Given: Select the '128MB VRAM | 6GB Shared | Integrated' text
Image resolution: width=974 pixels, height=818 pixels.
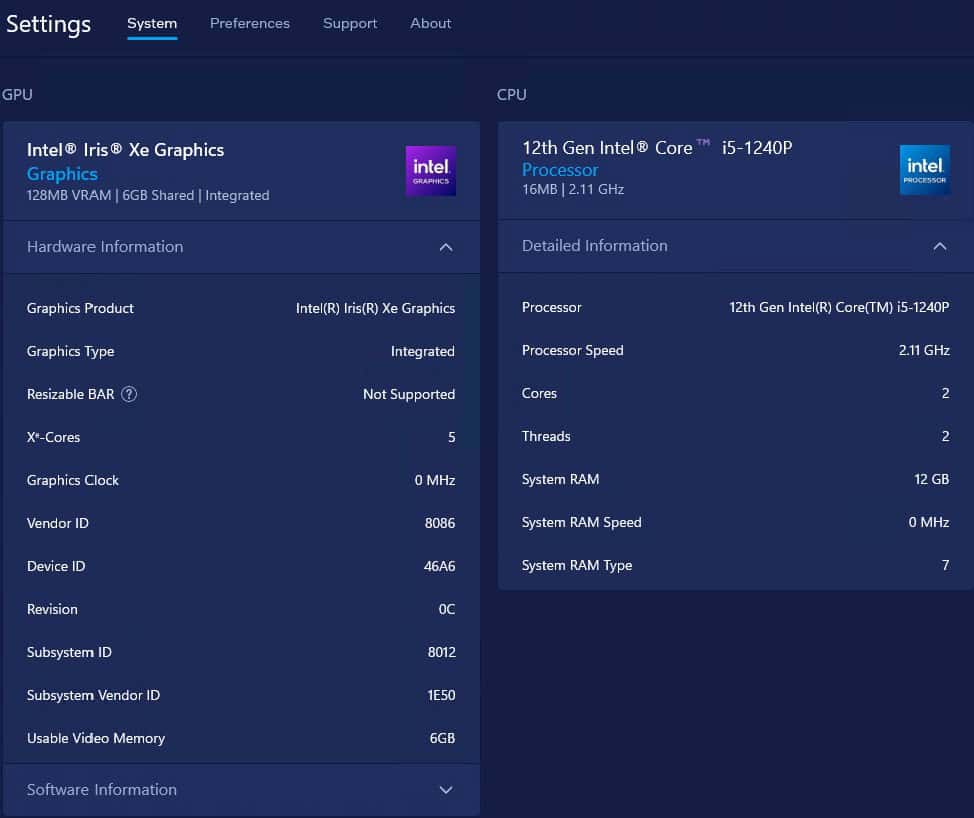Looking at the screenshot, I should pos(148,195).
